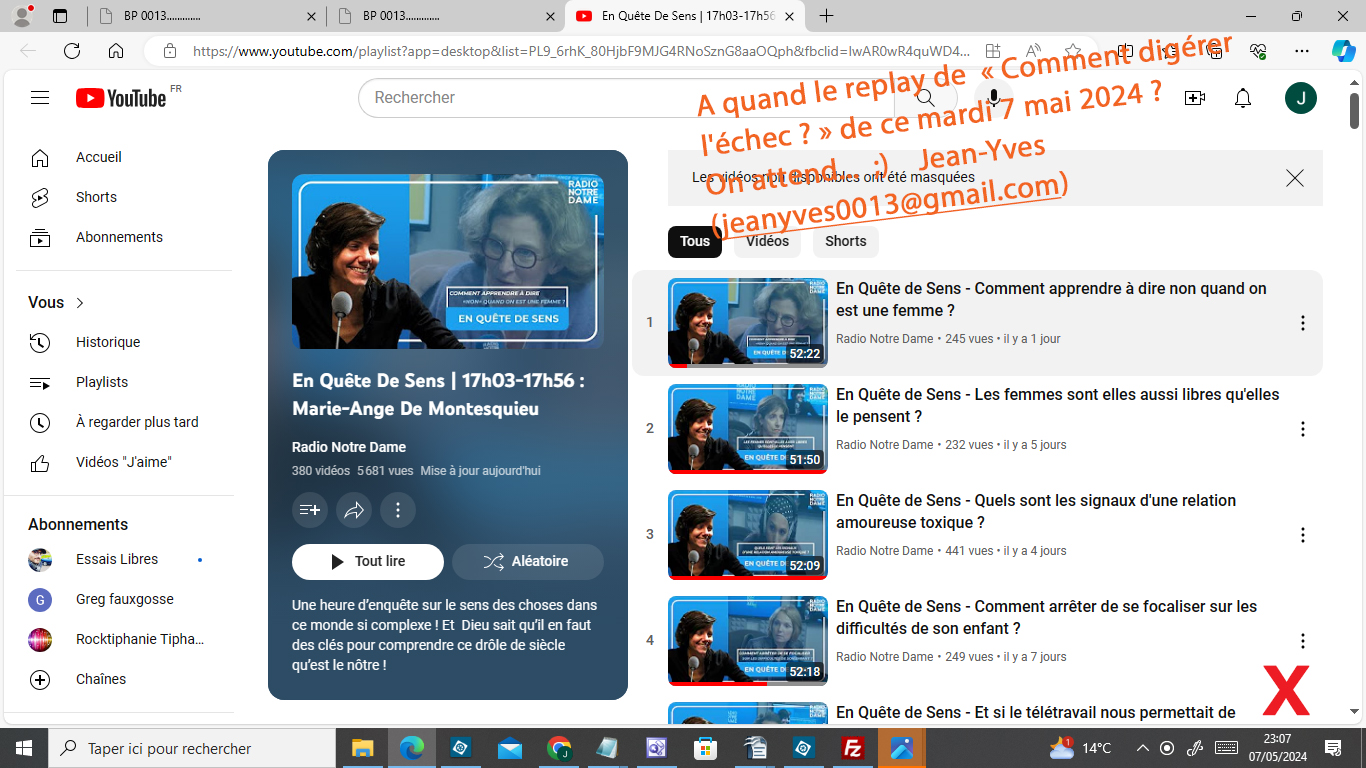Open video title signaux d'une relation amoureuse toxique

pos(1036,511)
